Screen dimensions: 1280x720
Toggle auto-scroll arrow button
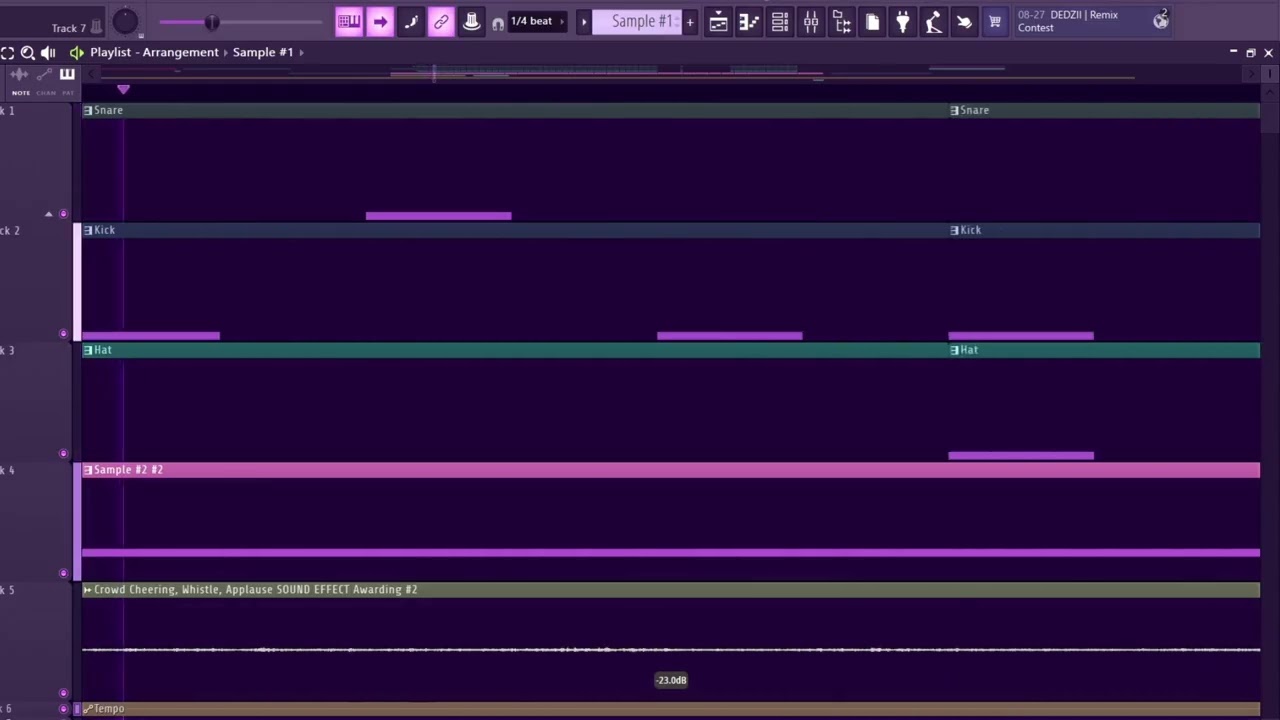point(380,21)
